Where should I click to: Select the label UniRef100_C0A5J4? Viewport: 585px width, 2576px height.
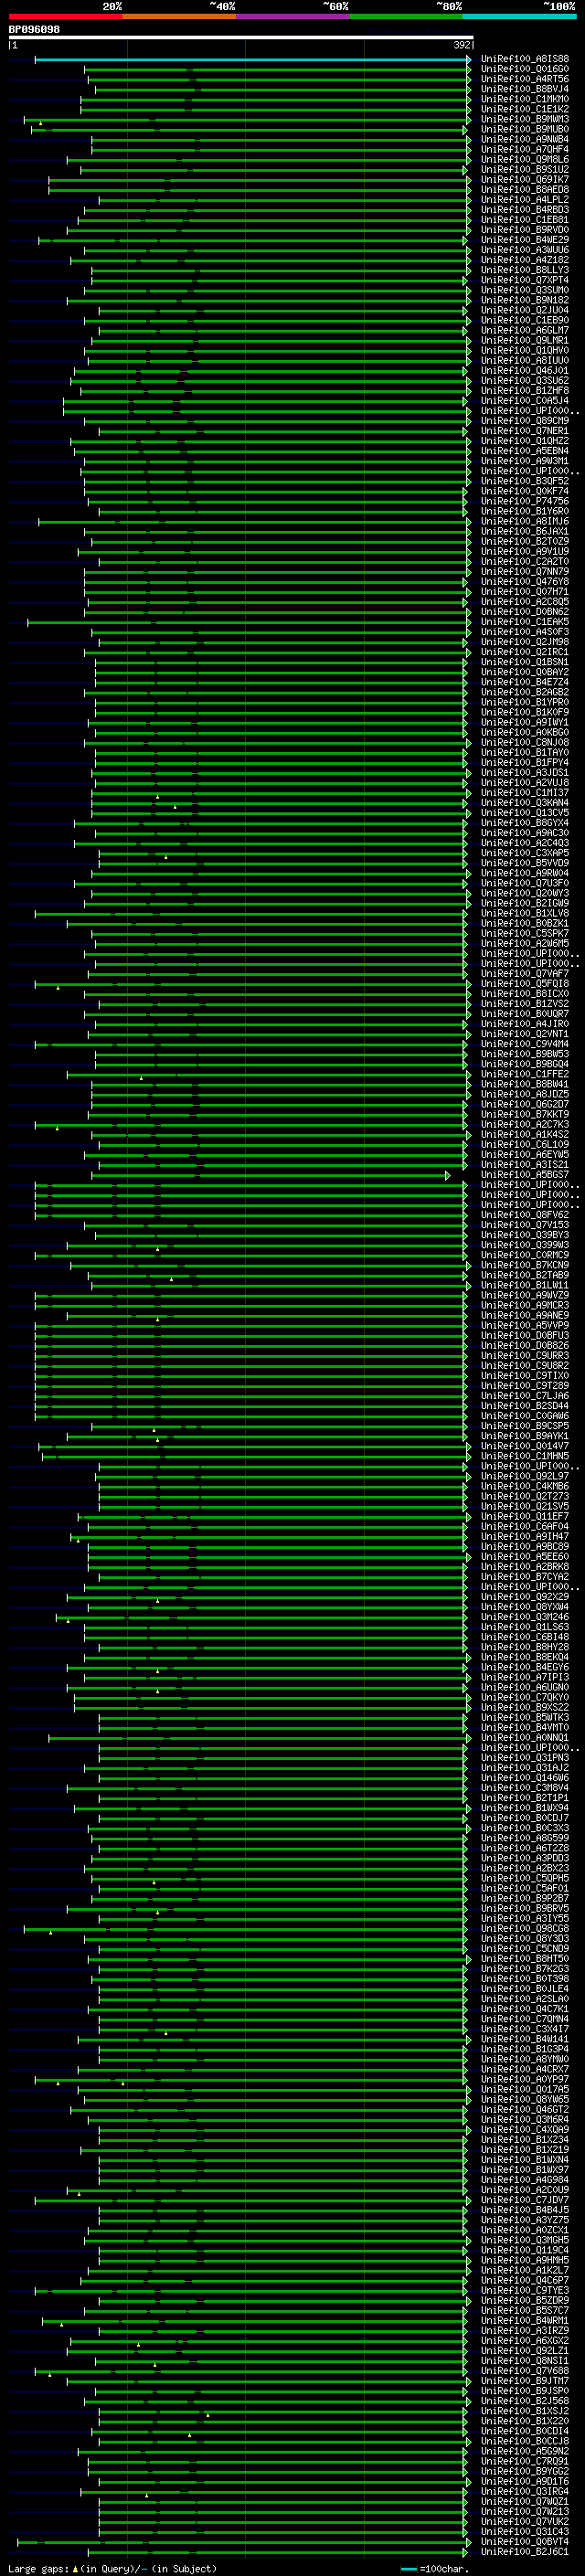tap(525, 401)
